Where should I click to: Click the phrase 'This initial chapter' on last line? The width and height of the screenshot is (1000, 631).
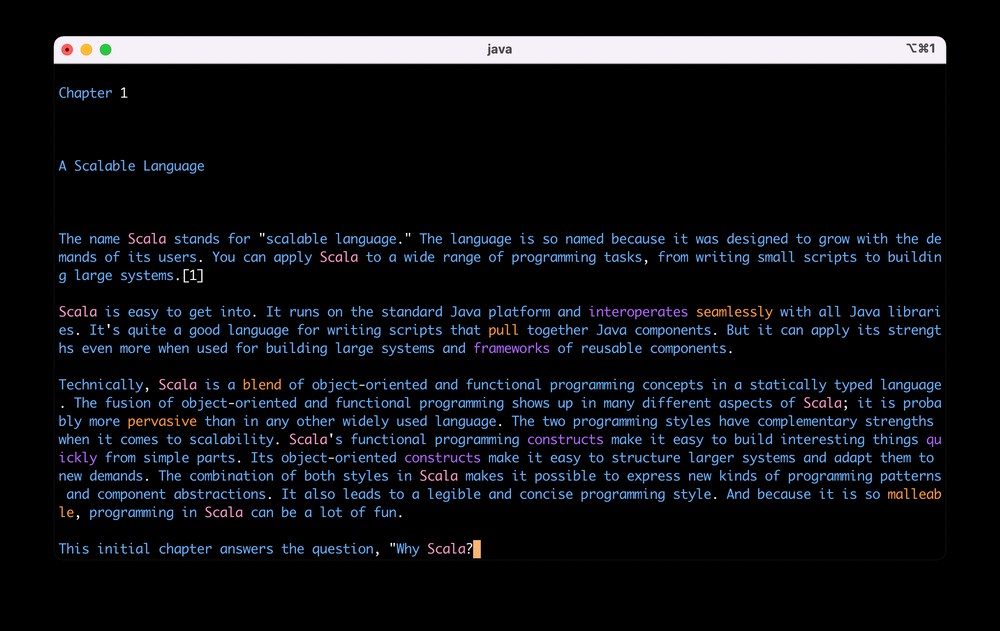tap(135, 549)
